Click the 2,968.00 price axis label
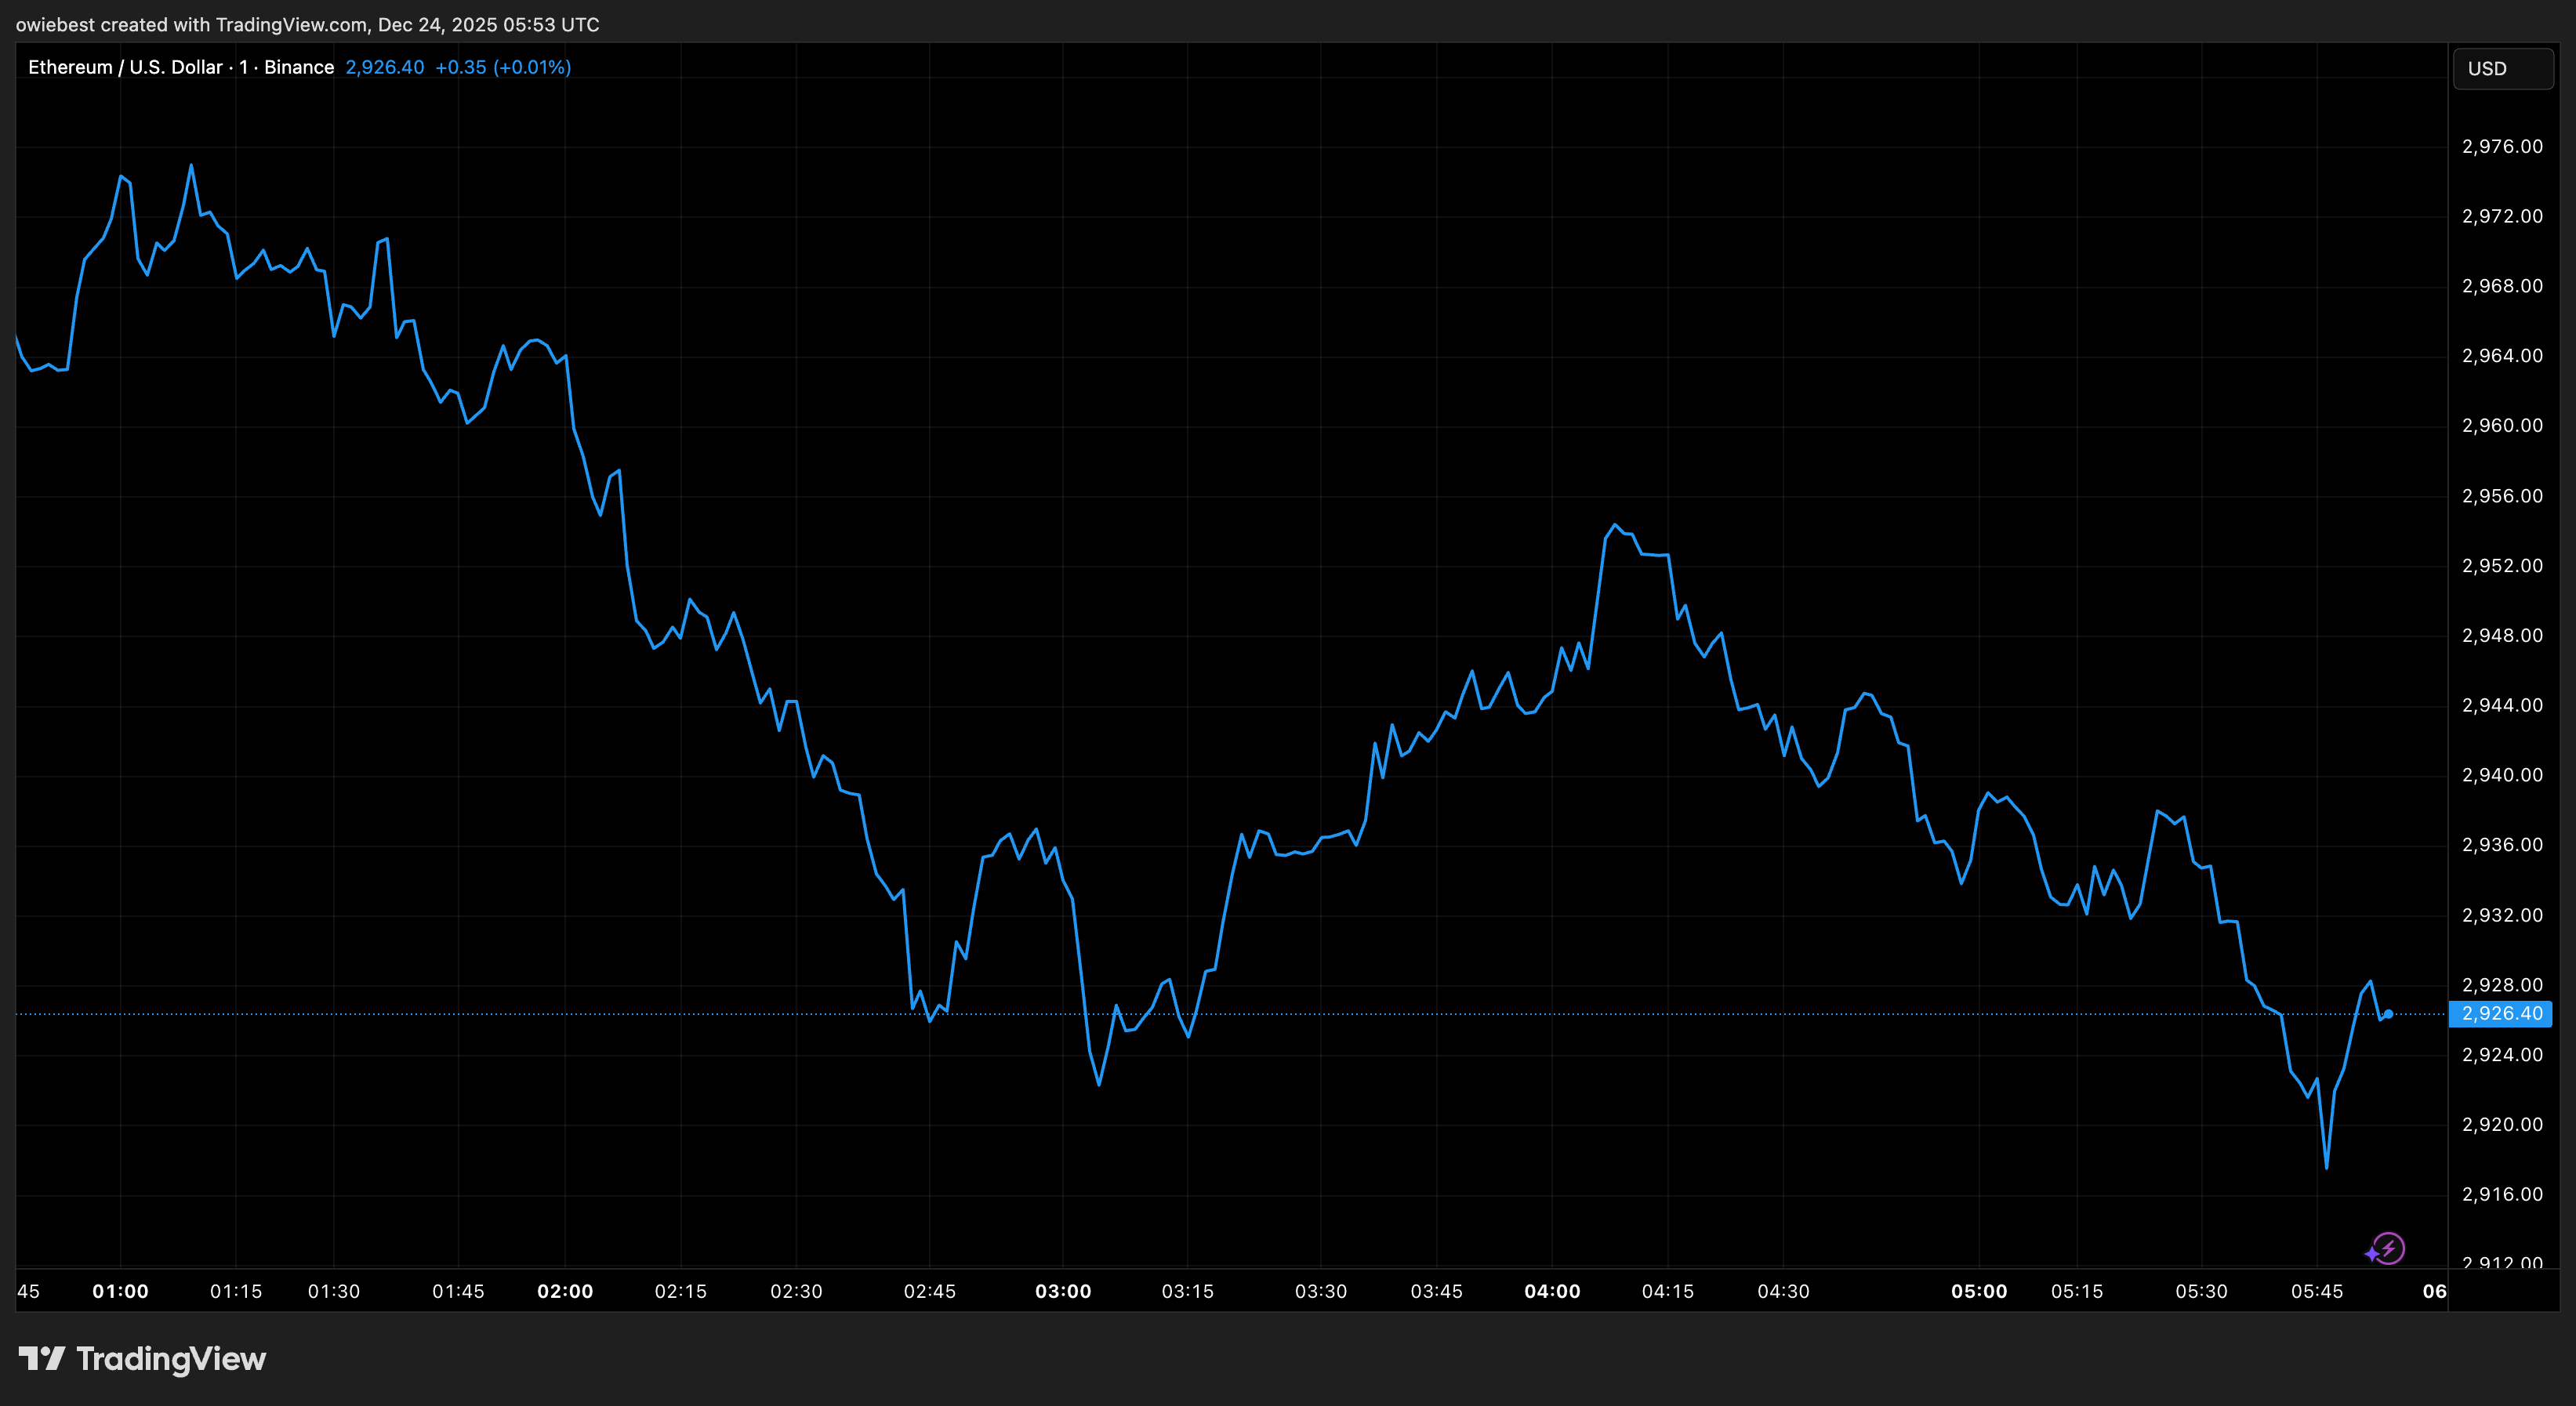This screenshot has height=1406, width=2576. pyautogui.click(x=2502, y=287)
